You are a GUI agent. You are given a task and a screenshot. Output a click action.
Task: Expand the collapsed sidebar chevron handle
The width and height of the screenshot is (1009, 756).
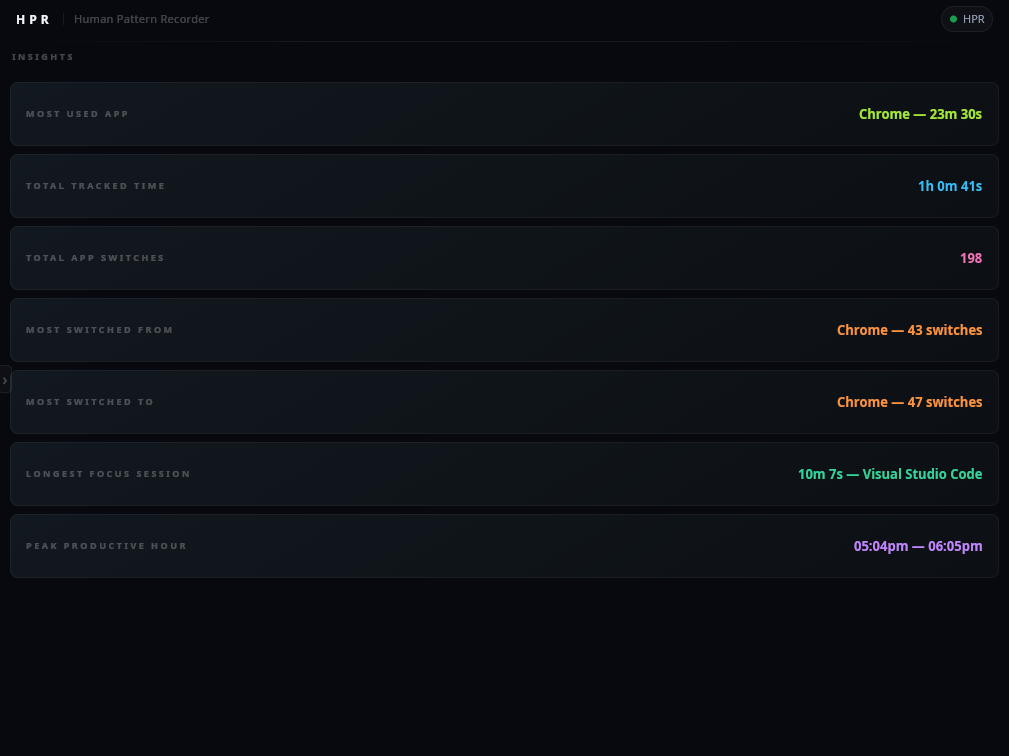5,380
